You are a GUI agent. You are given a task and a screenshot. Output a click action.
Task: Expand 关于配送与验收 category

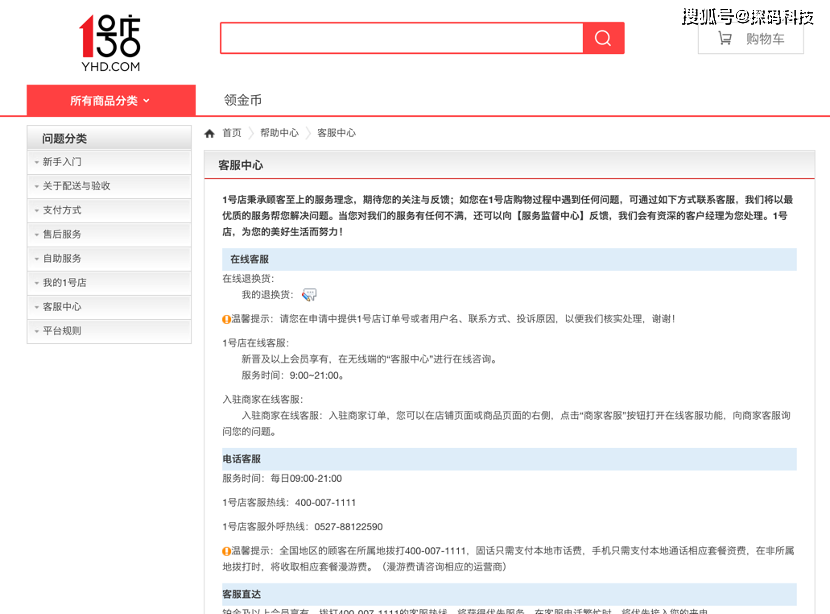(109, 186)
